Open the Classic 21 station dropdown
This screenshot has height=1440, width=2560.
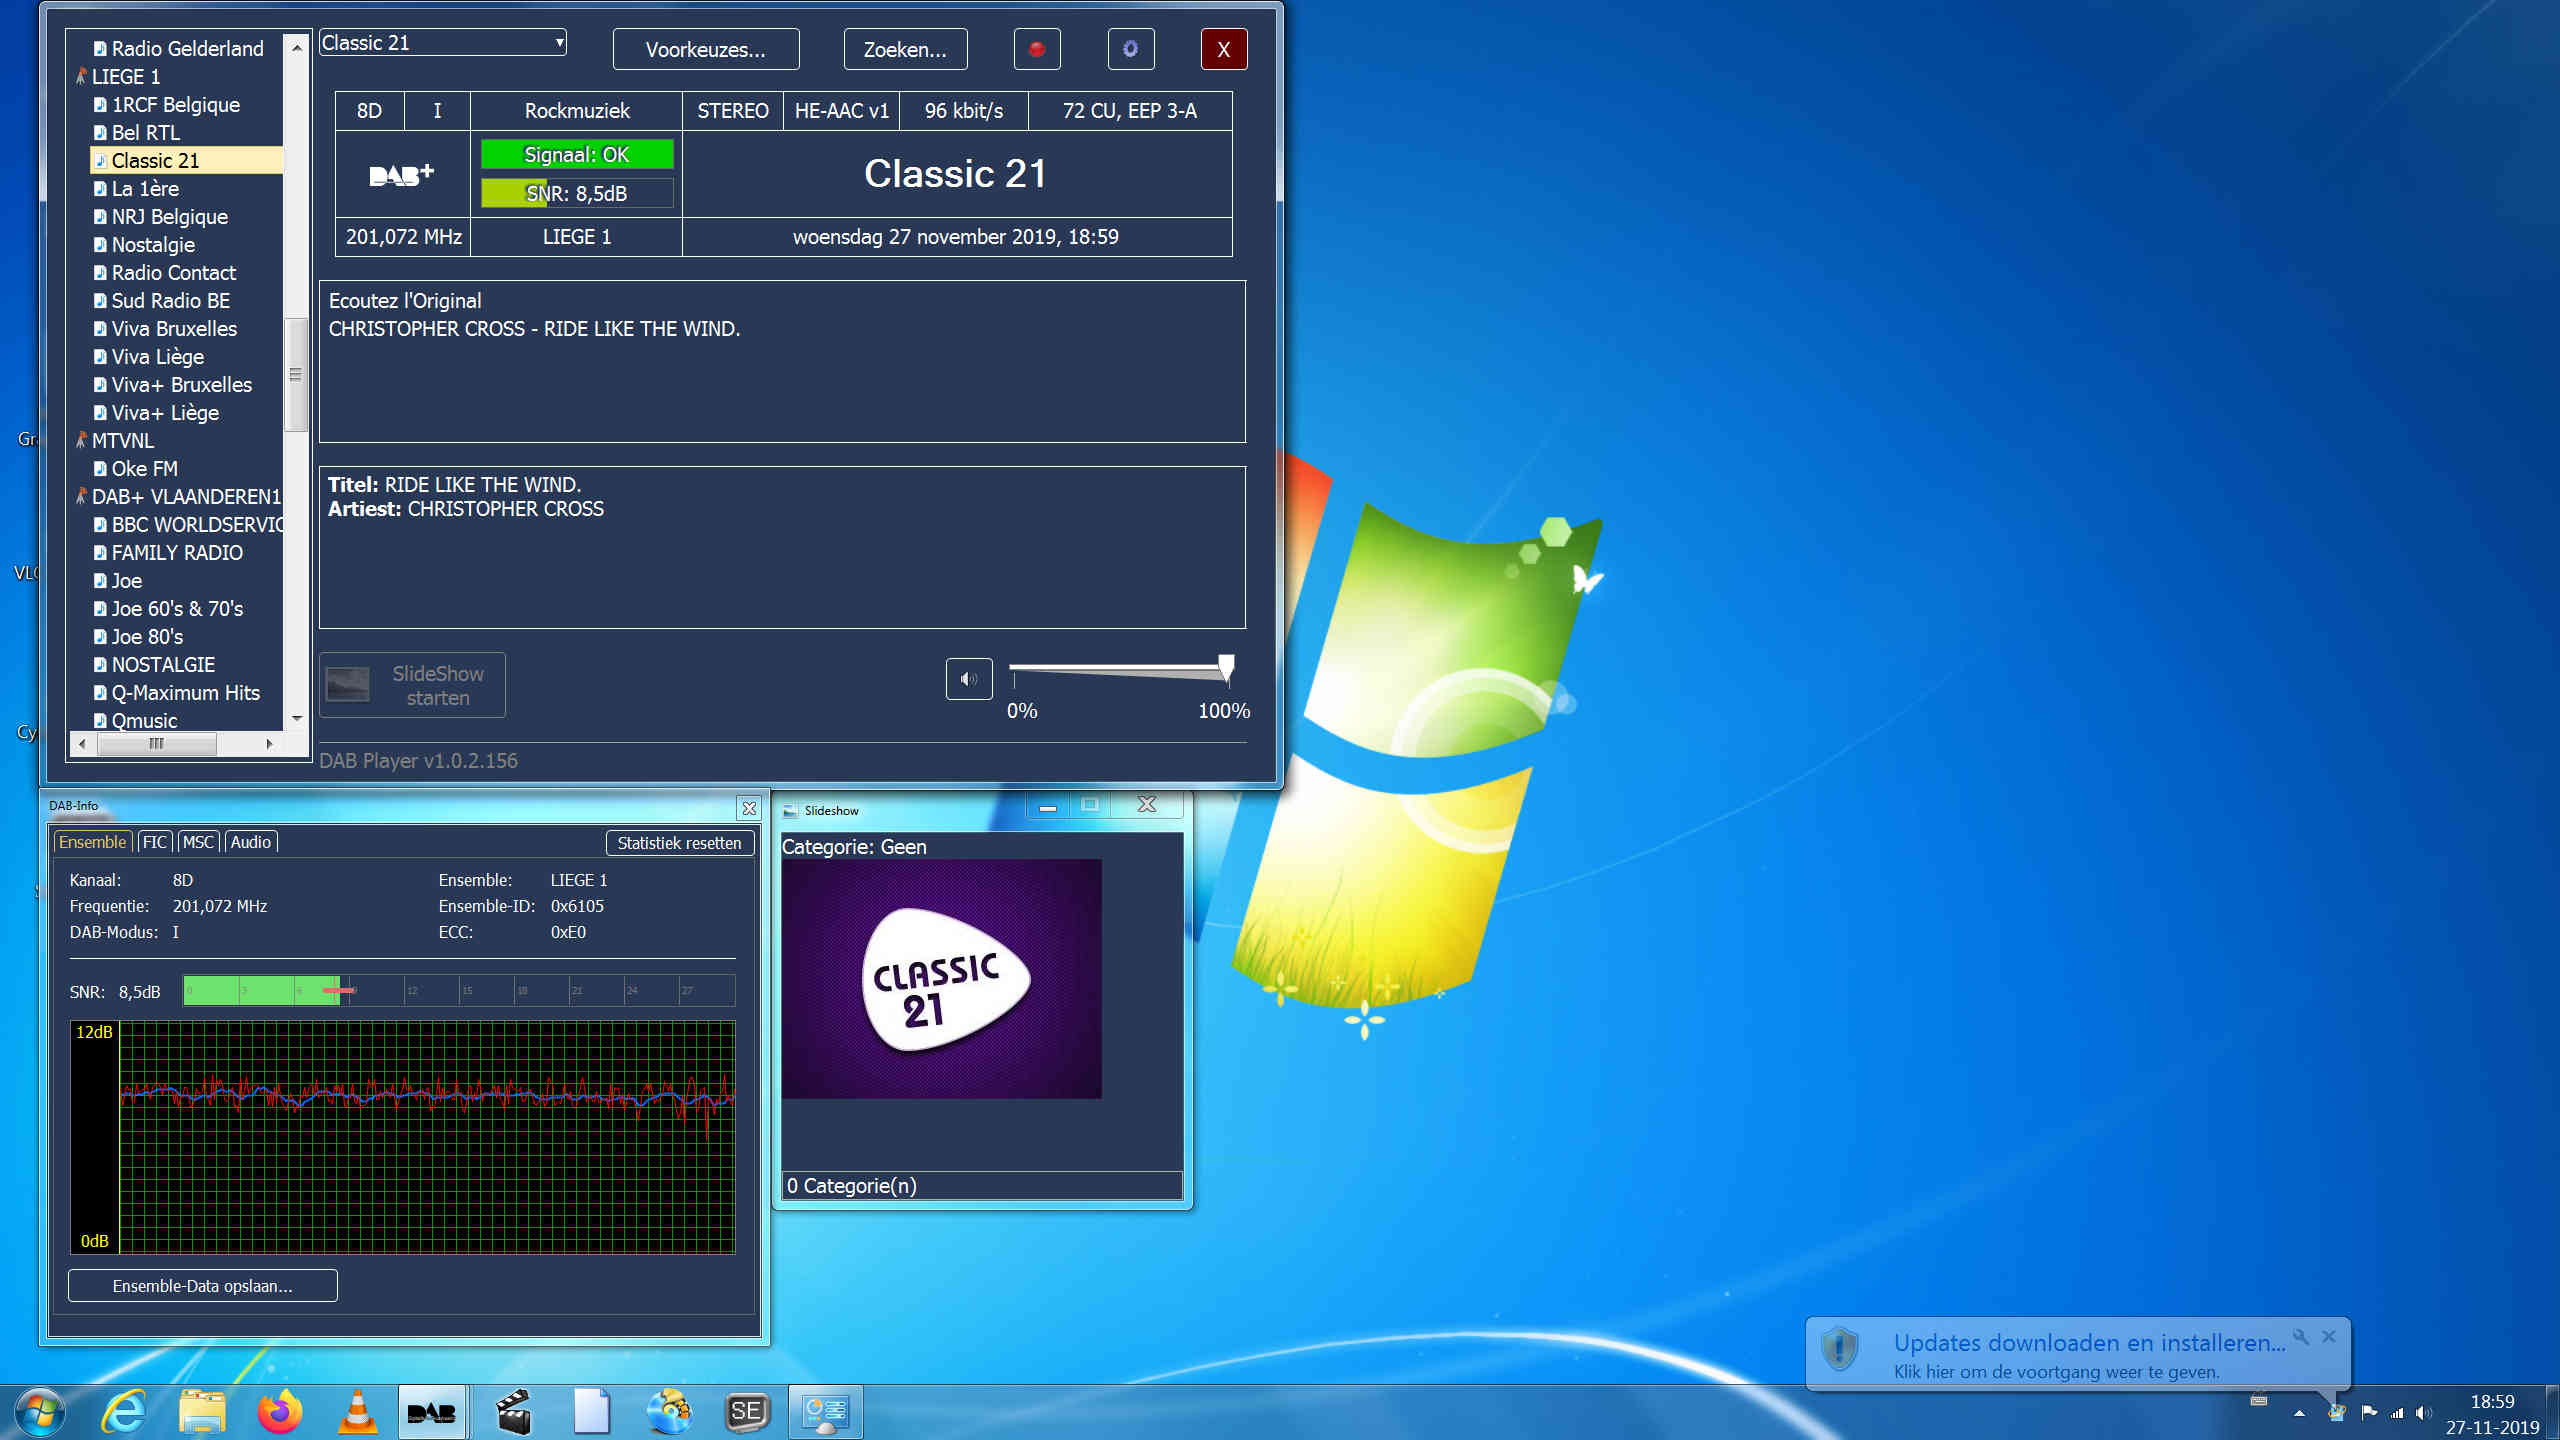[x=443, y=43]
